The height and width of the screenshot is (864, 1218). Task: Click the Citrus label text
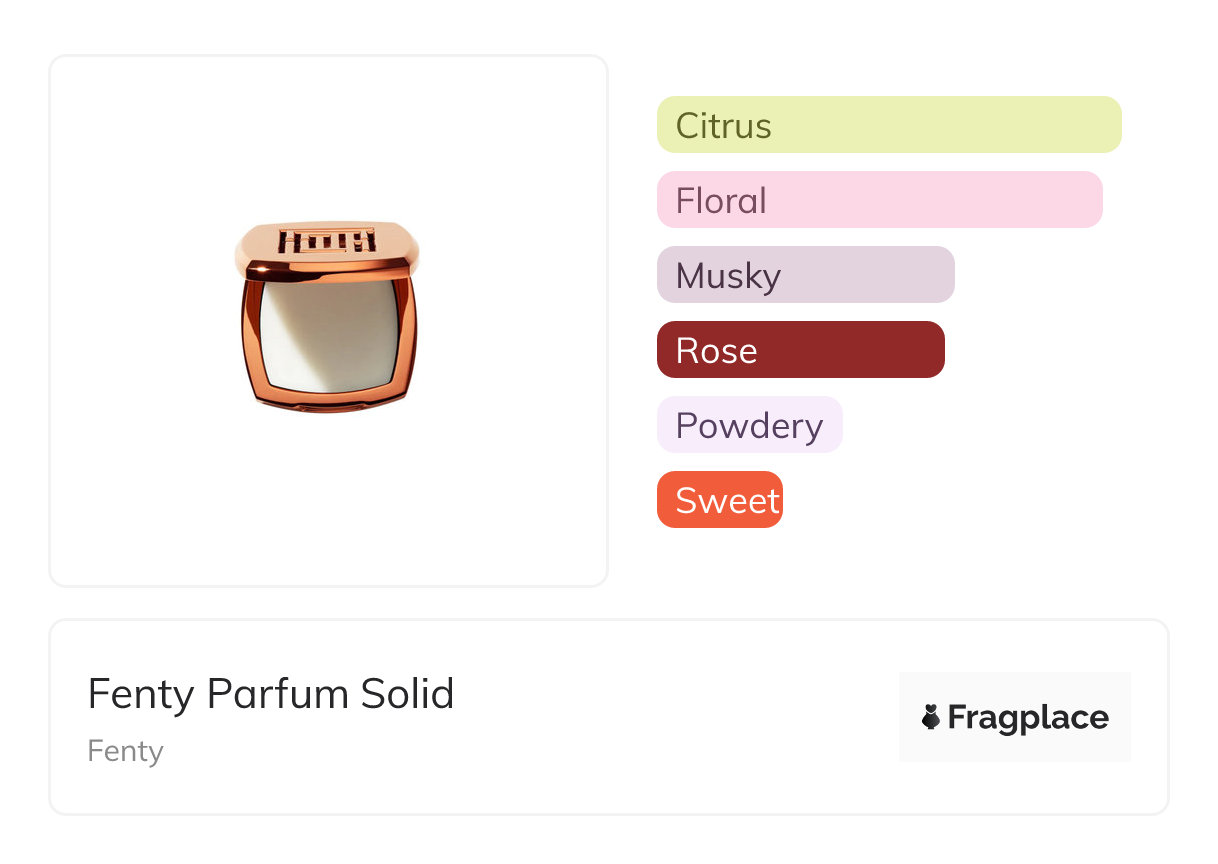click(723, 126)
